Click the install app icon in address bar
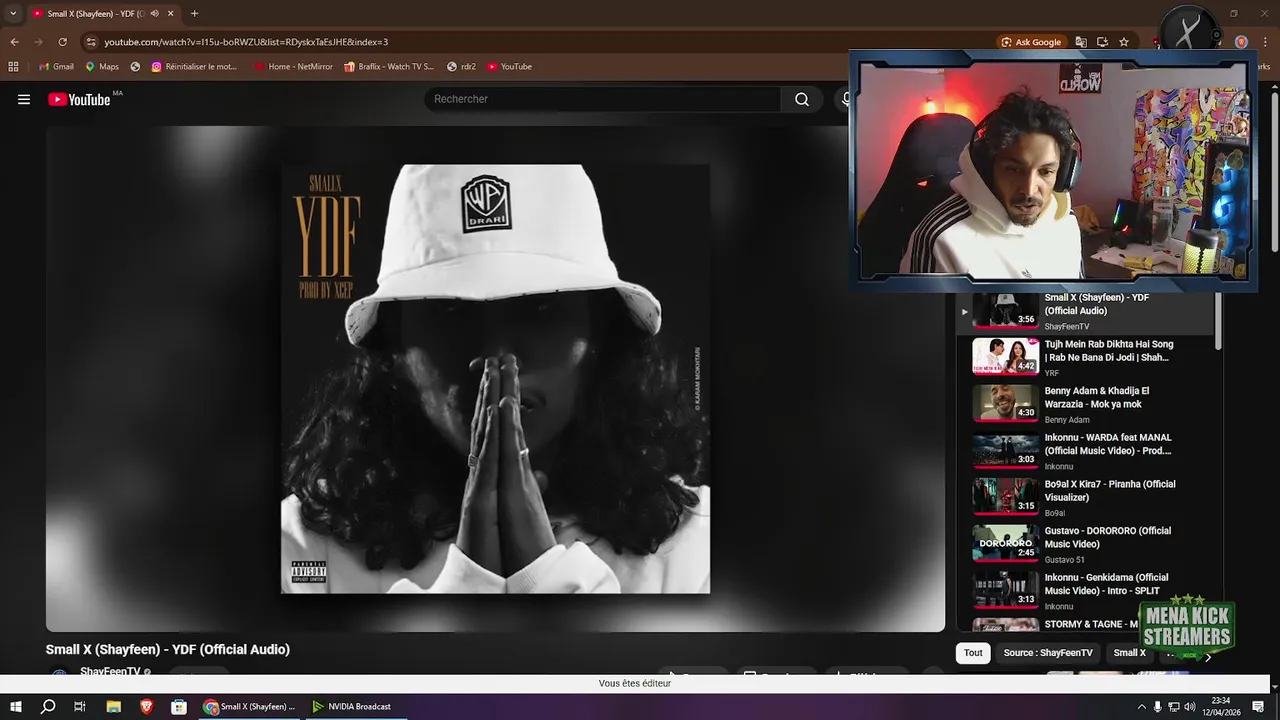 pos(1102,42)
